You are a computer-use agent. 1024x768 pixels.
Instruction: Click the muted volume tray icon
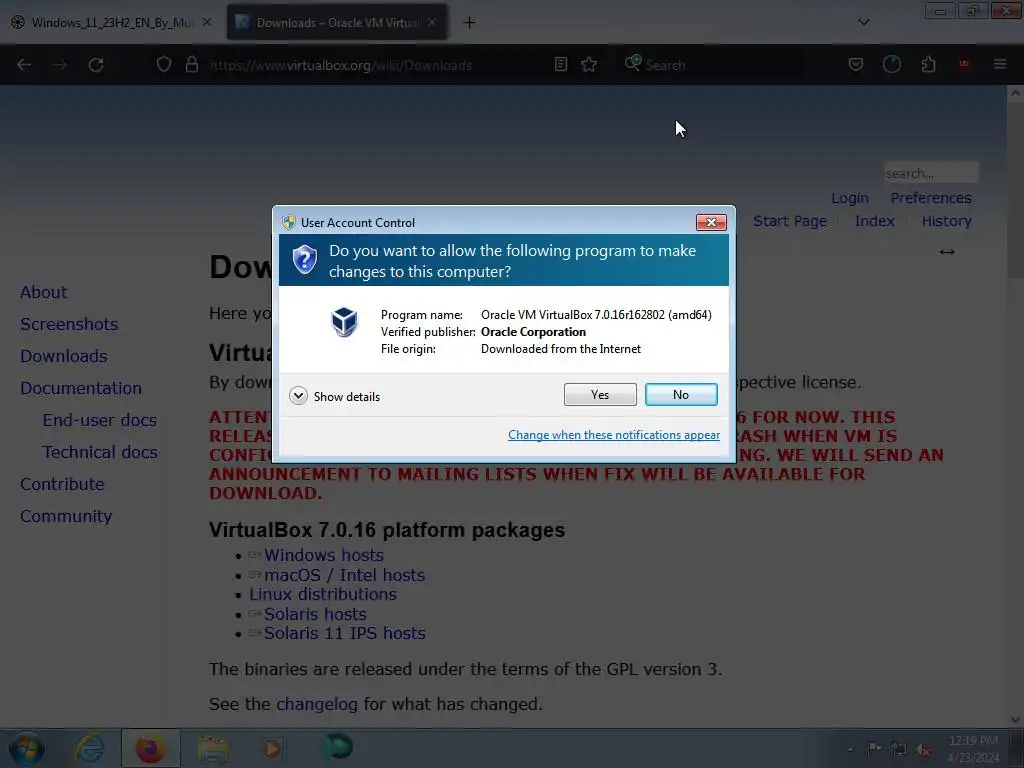(923, 749)
